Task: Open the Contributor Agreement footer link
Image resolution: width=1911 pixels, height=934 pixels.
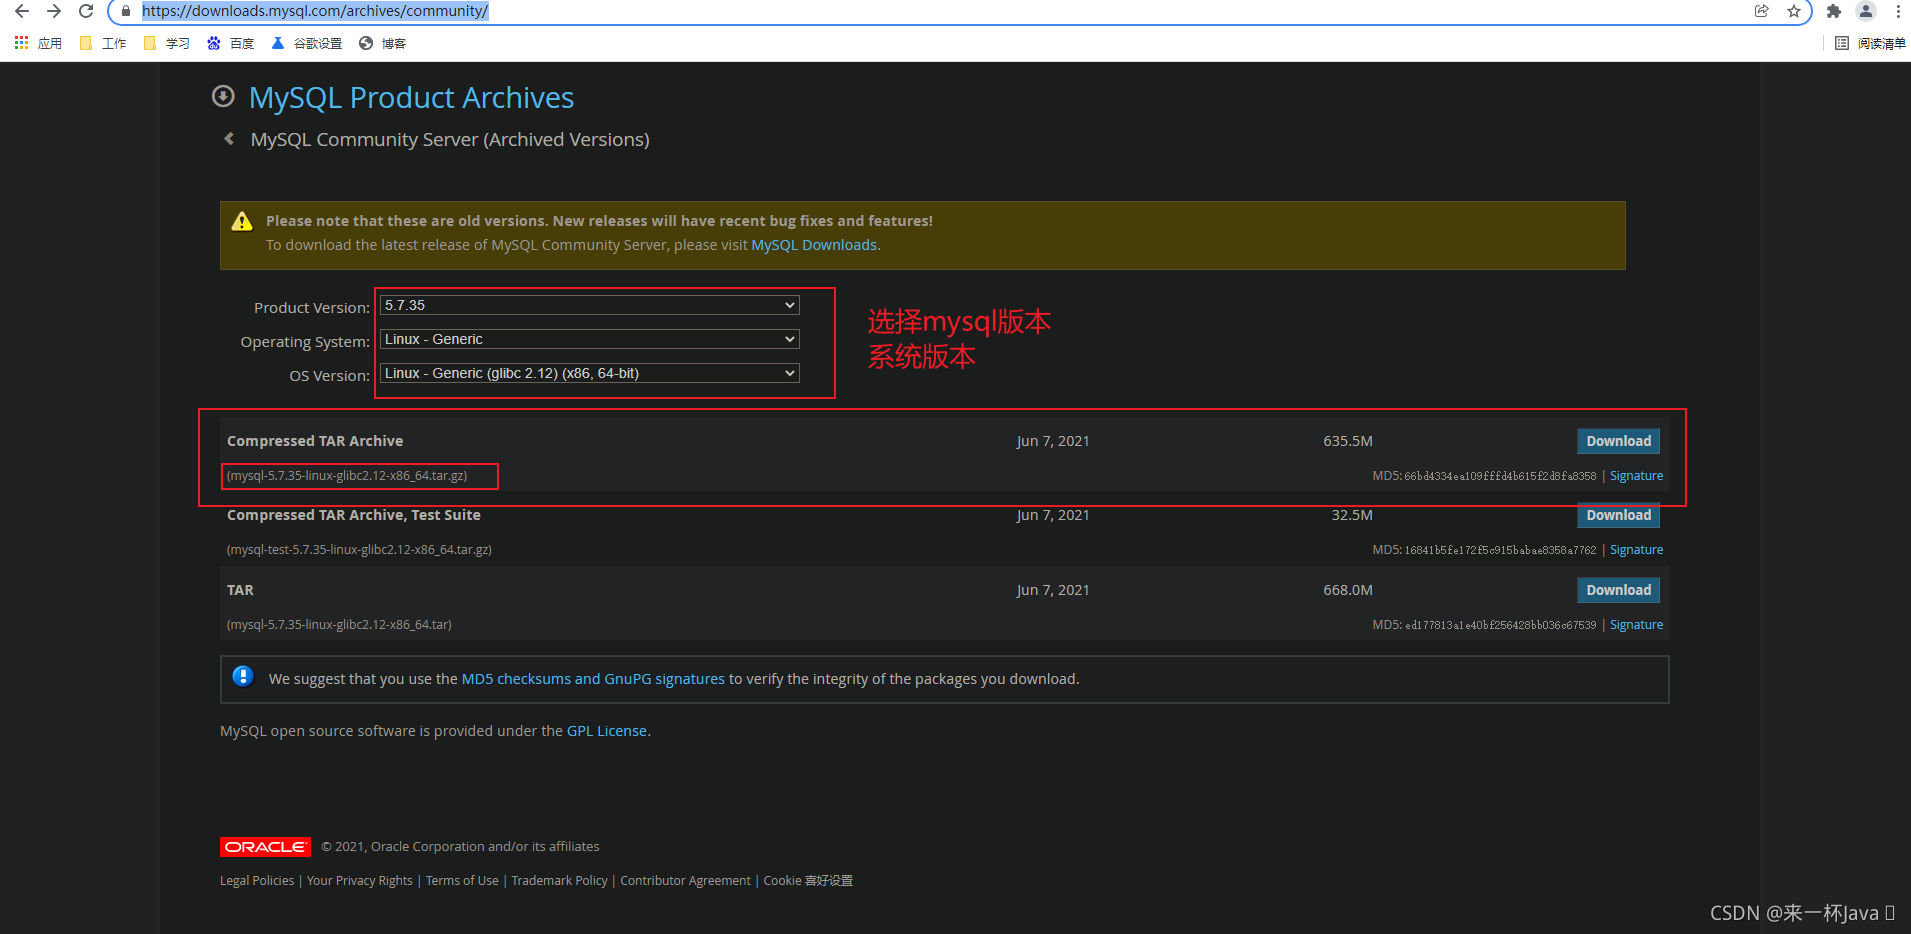Action: pos(685,881)
